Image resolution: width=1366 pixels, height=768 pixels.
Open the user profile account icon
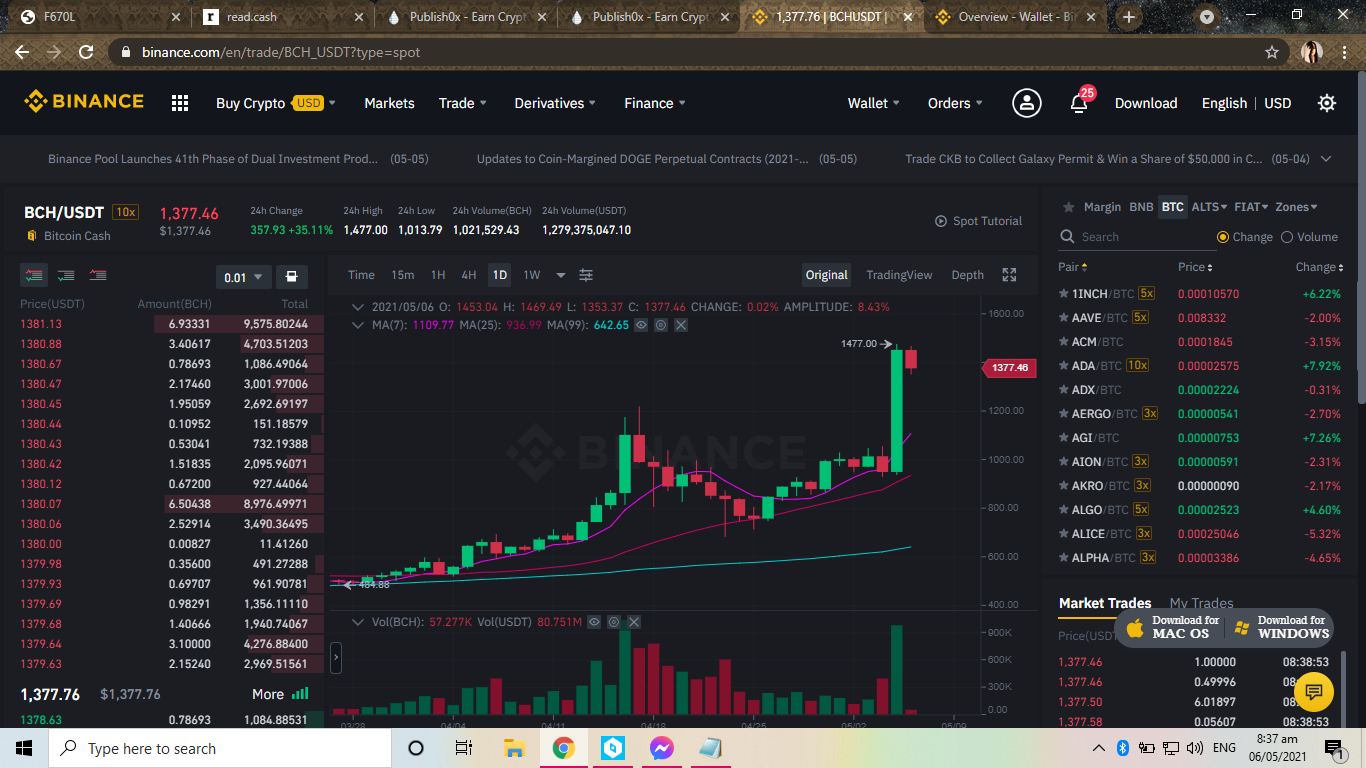click(1026, 103)
